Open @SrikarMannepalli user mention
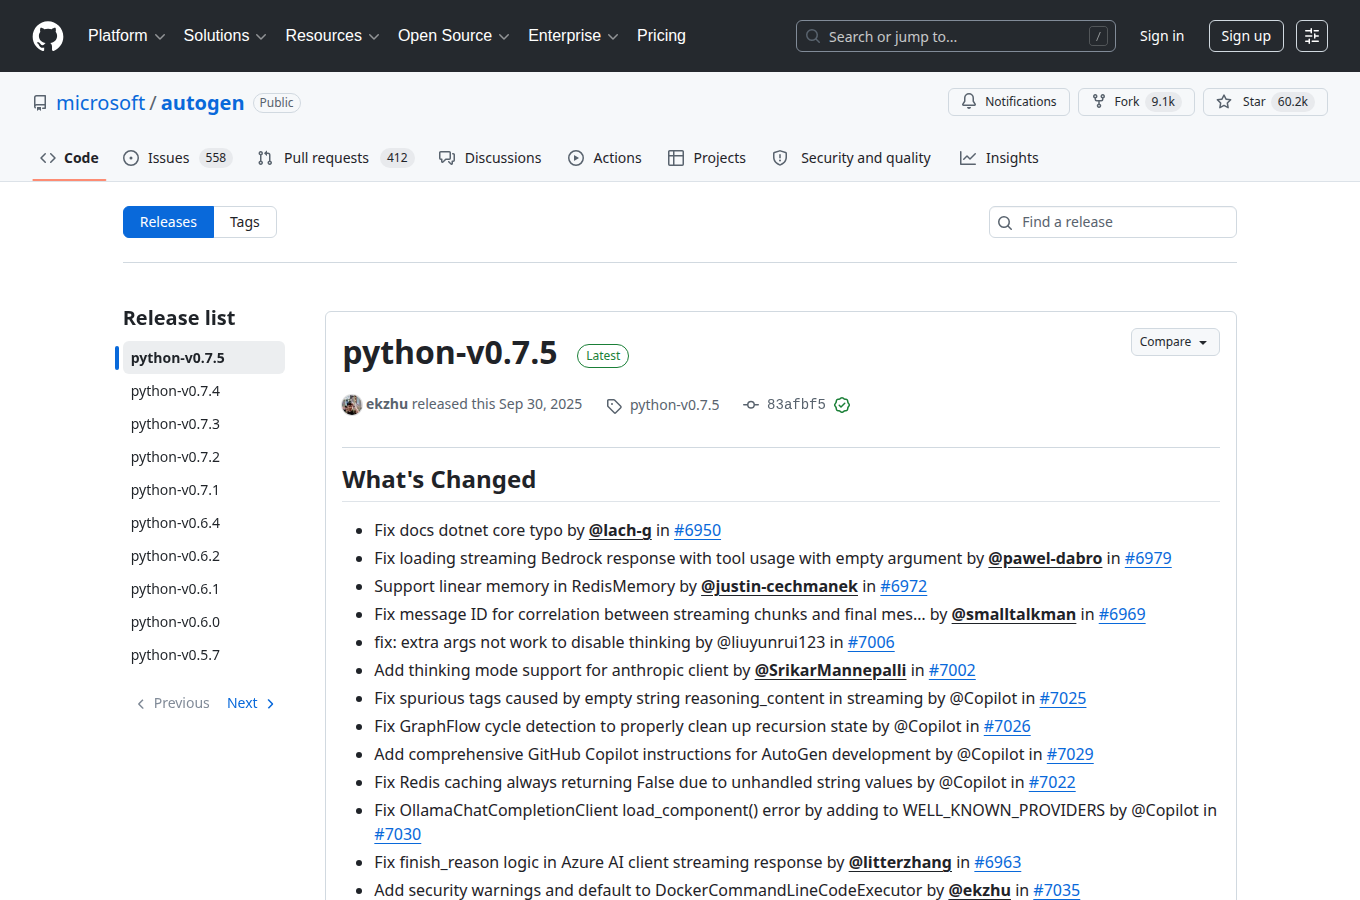 tap(830, 671)
